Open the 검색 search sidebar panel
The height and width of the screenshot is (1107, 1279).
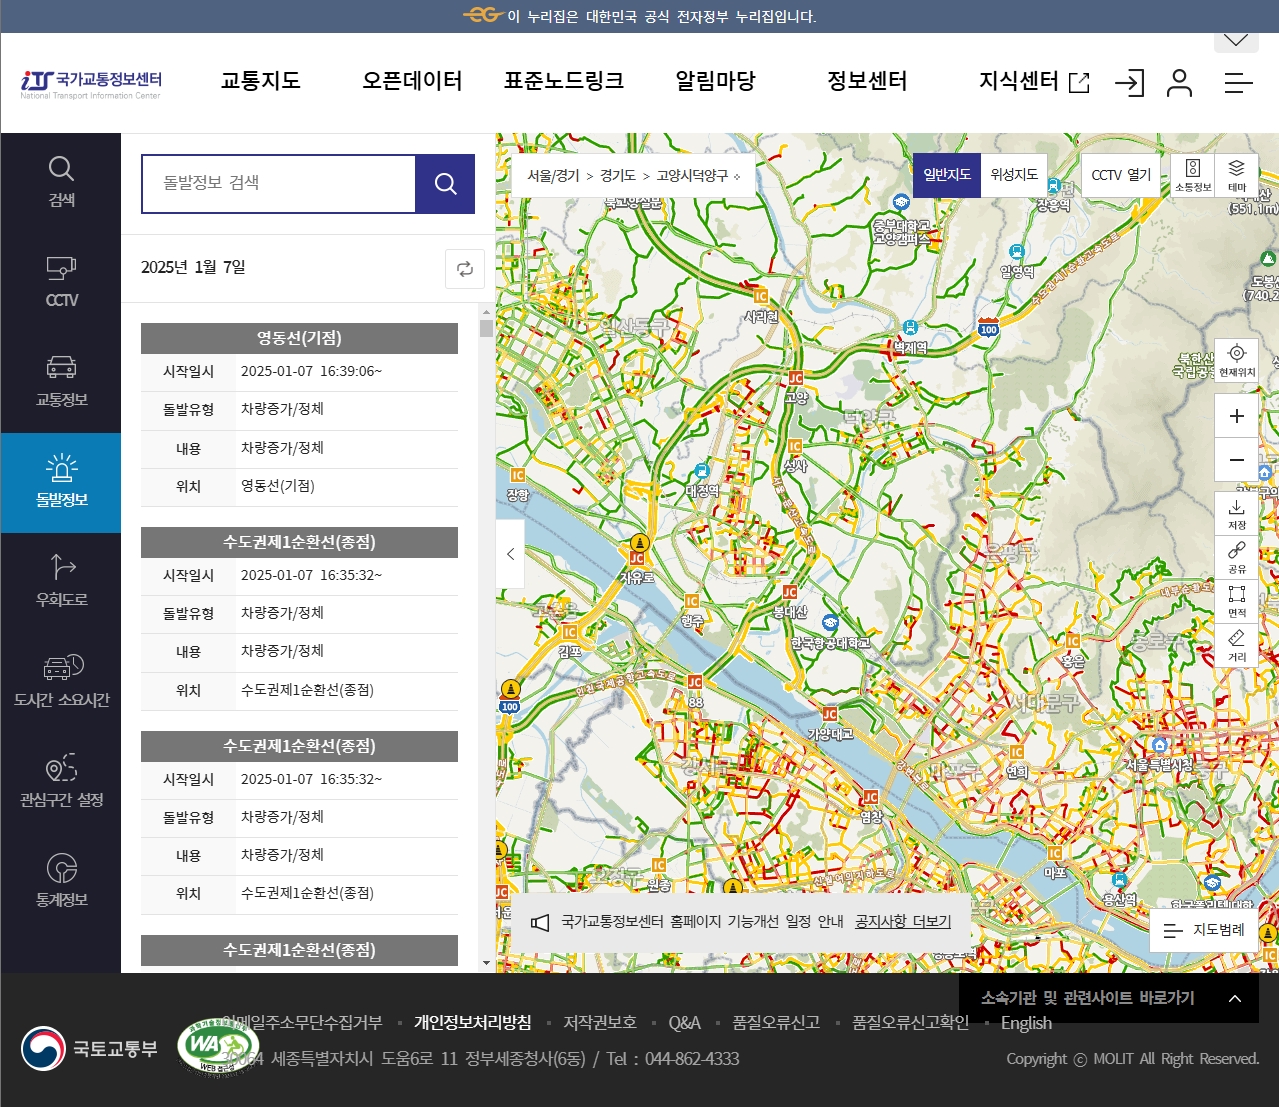tap(61, 183)
